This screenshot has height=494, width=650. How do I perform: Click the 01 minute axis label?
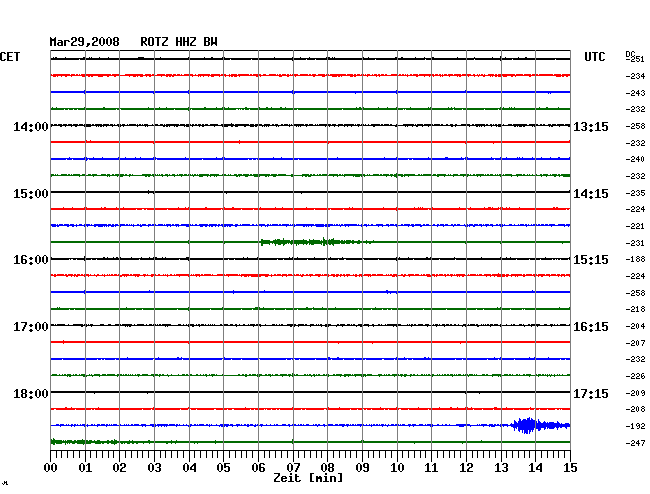85,468
